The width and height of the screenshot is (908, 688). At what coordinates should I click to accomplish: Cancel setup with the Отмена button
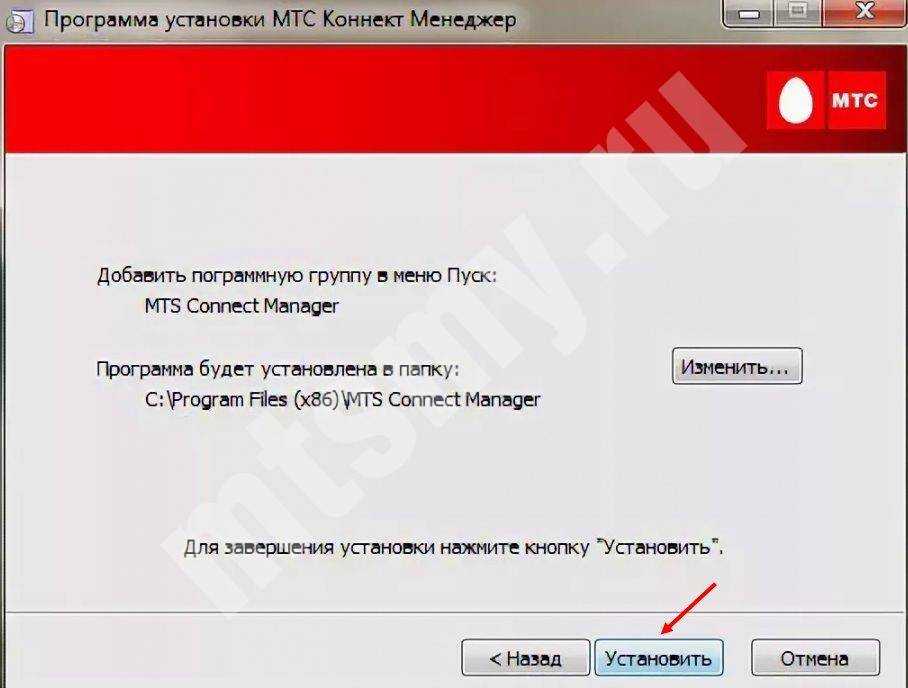pyautogui.click(x=815, y=658)
